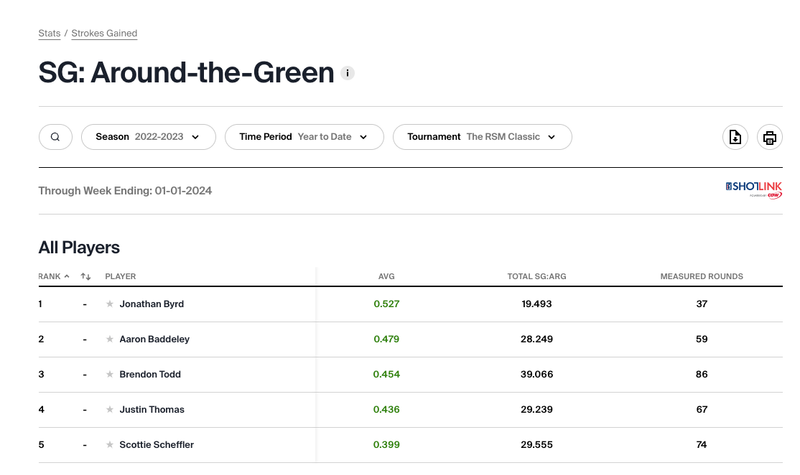Viewport: 800px width, 475px height.
Task: Select the 37 measured rounds cell
Action: (x=702, y=304)
